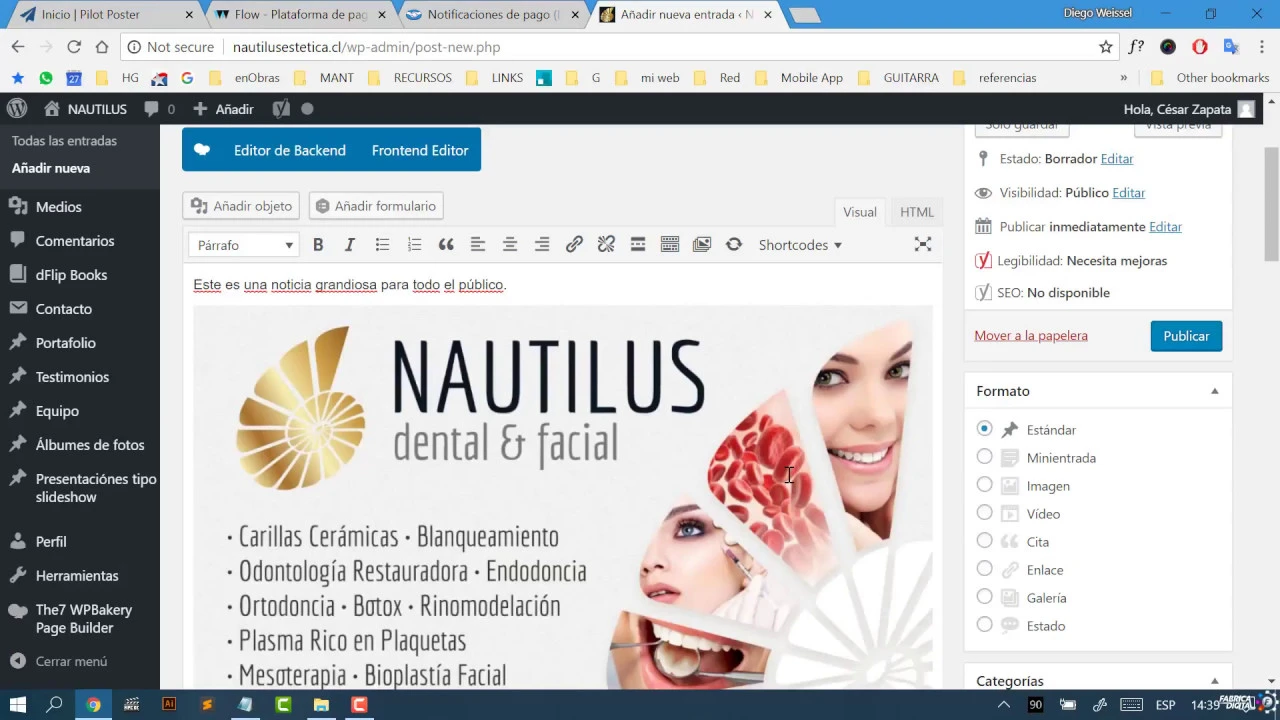Select the Enlace post format

tap(985, 568)
